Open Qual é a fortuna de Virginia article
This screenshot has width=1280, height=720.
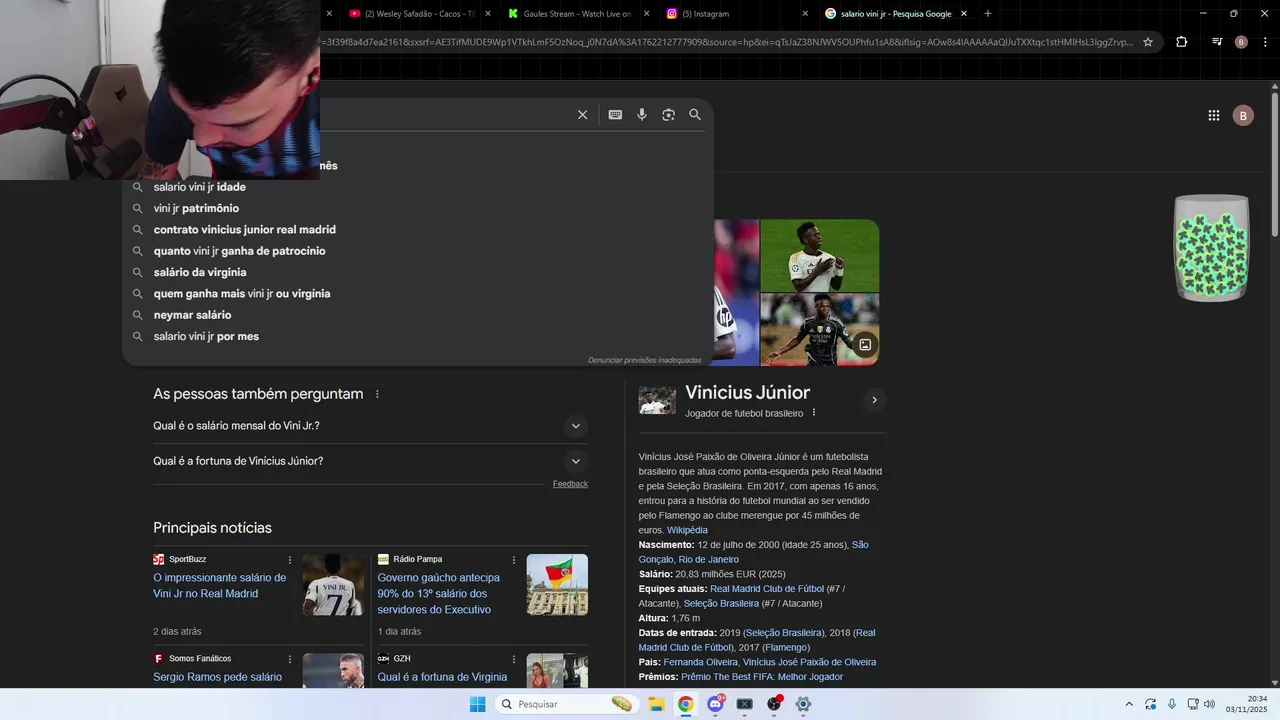point(442,677)
